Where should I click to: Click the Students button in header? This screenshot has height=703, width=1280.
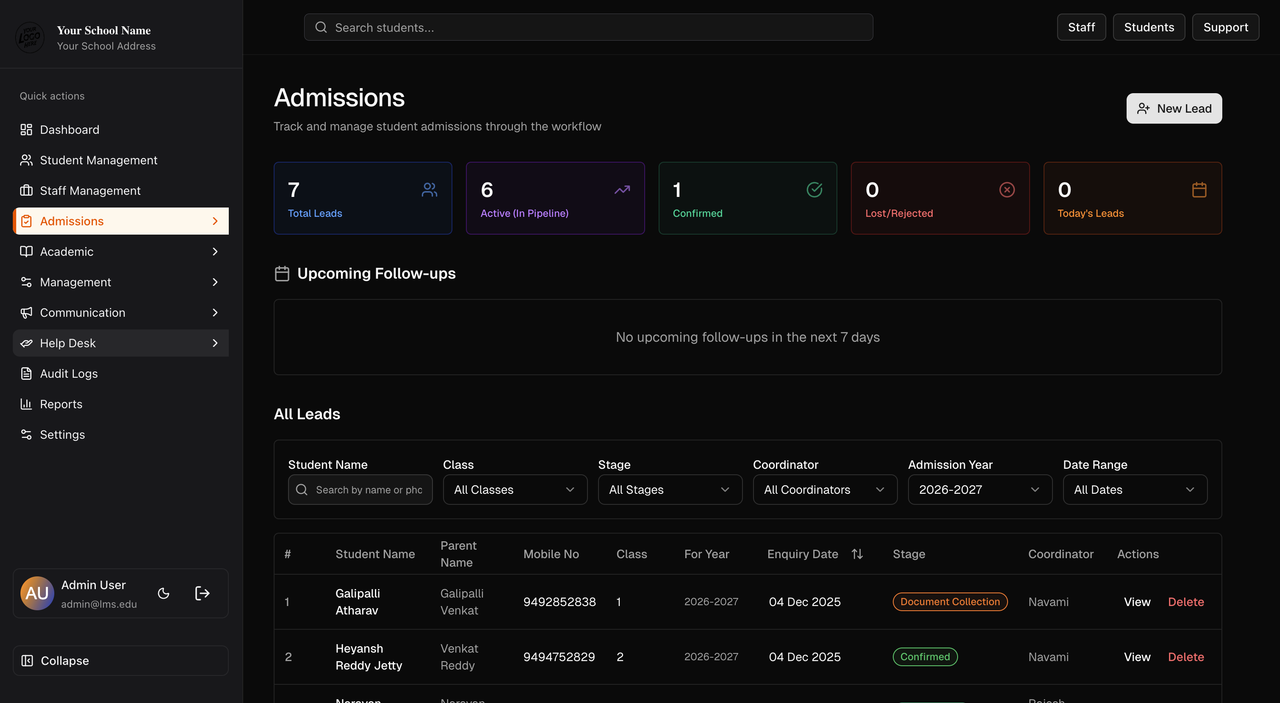tap(1149, 27)
